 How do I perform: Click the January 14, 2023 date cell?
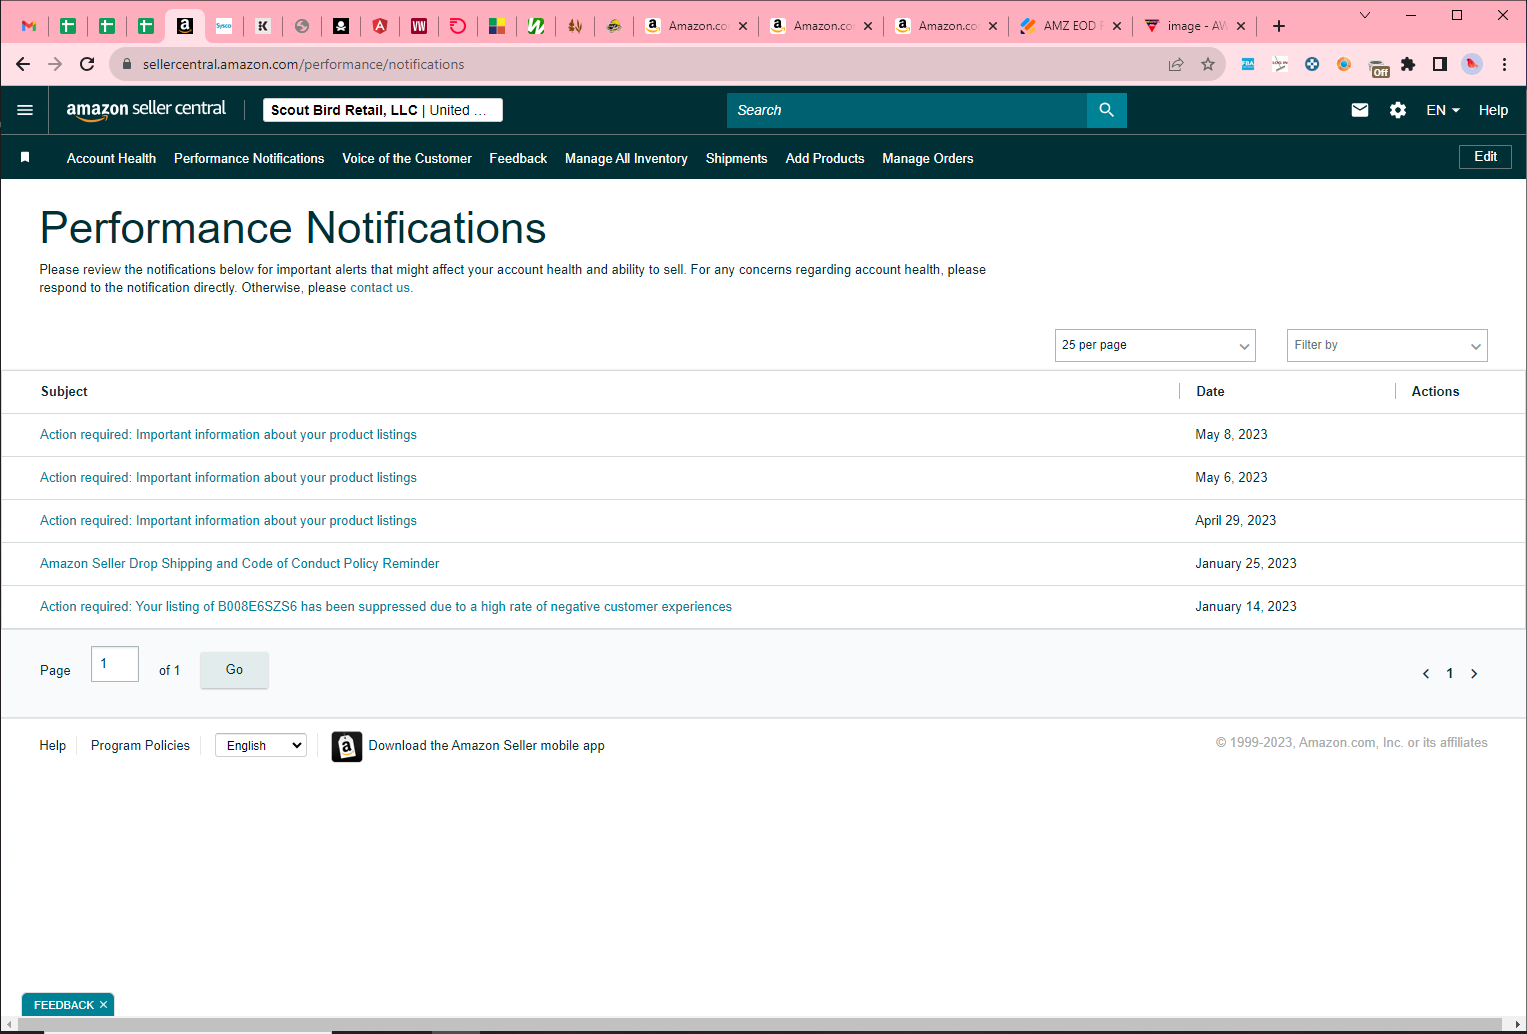tap(1246, 607)
